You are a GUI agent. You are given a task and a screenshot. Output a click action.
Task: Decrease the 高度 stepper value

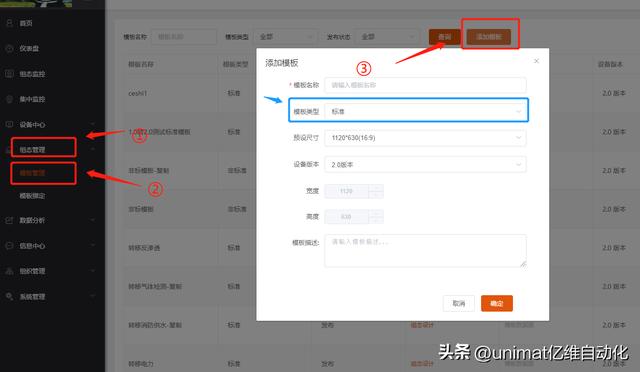pyautogui.click(x=376, y=220)
